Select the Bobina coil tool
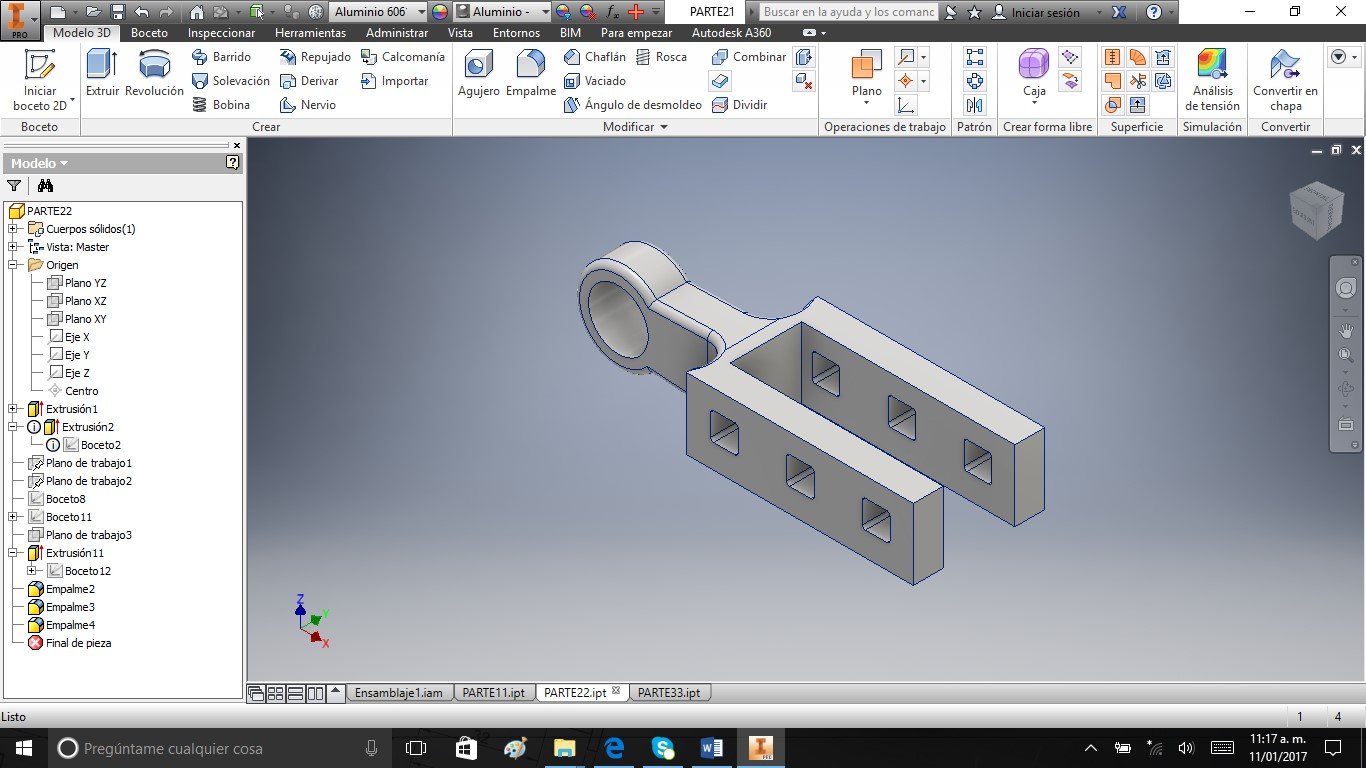1366x768 pixels. [x=220, y=105]
